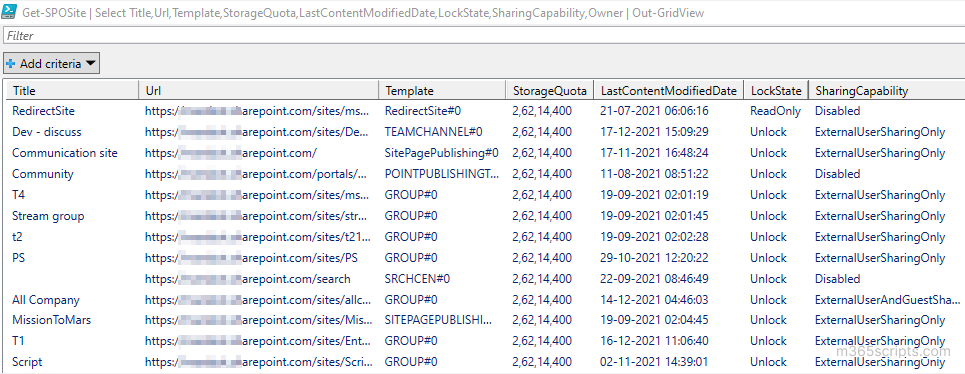Click date 21-07-2021 06:06:16
The height and width of the screenshot is (374, 965).
pos(654,111)
